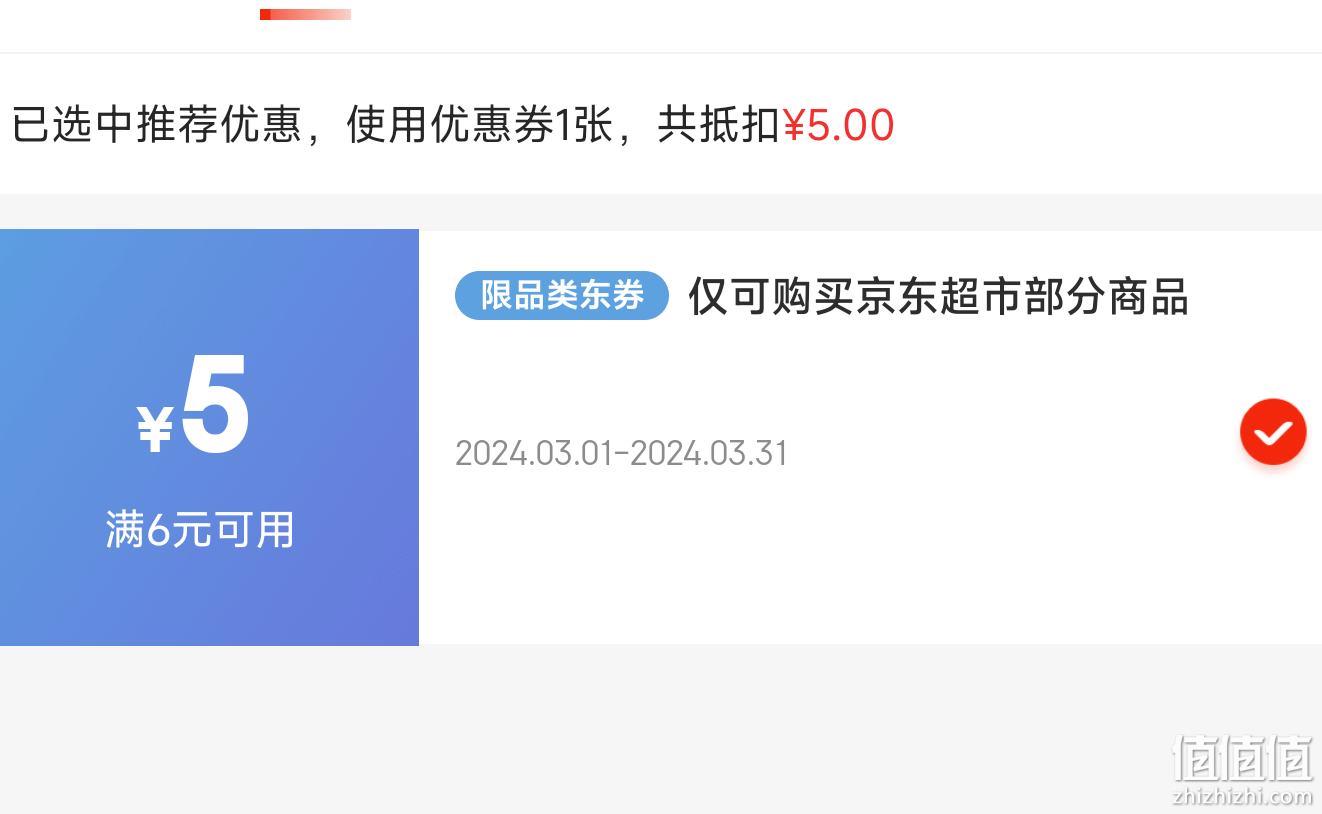
Task: Click the white ¥ symbol on blue card
Action: coord(155,429)
